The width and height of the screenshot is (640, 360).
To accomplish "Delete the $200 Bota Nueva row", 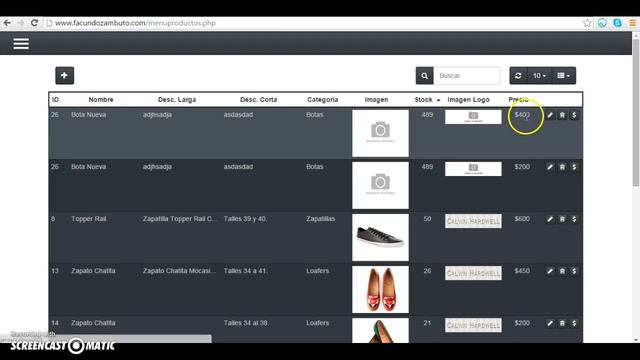I will [562, 167].
